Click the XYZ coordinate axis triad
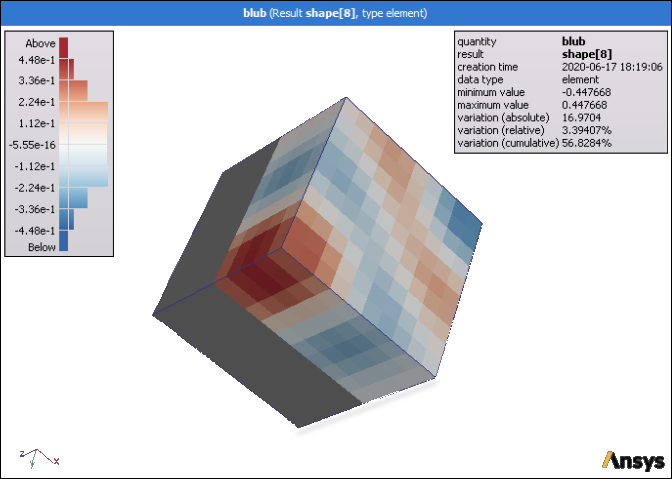Viewport: 672px width, 479px height. [x=39, y=458]
